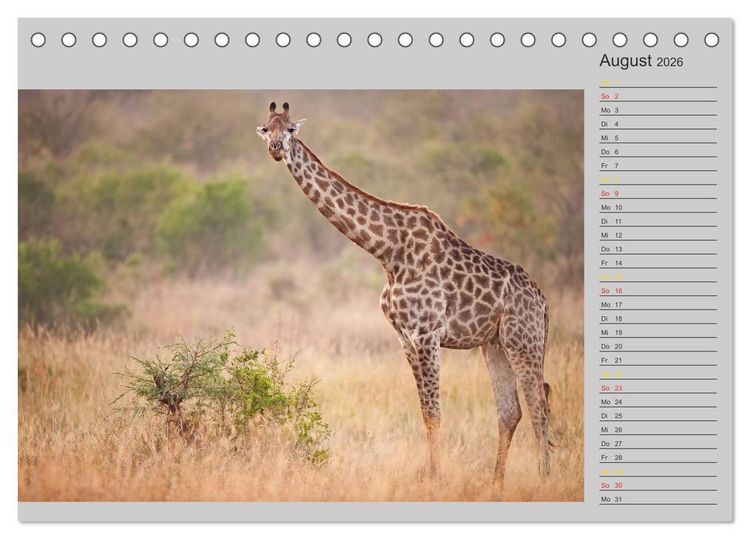This screenshot has width=750, height=539.
Task: Click the last spiral binding hole on the right
Action: [x=711, y=40]
